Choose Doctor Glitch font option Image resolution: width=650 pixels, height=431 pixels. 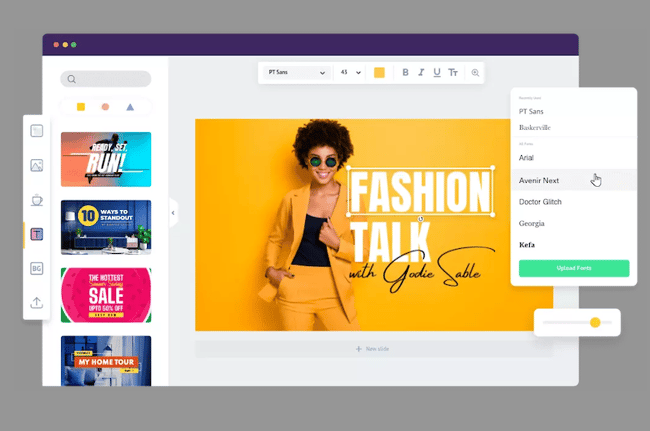pyautogui.click(x=546, y=202)
